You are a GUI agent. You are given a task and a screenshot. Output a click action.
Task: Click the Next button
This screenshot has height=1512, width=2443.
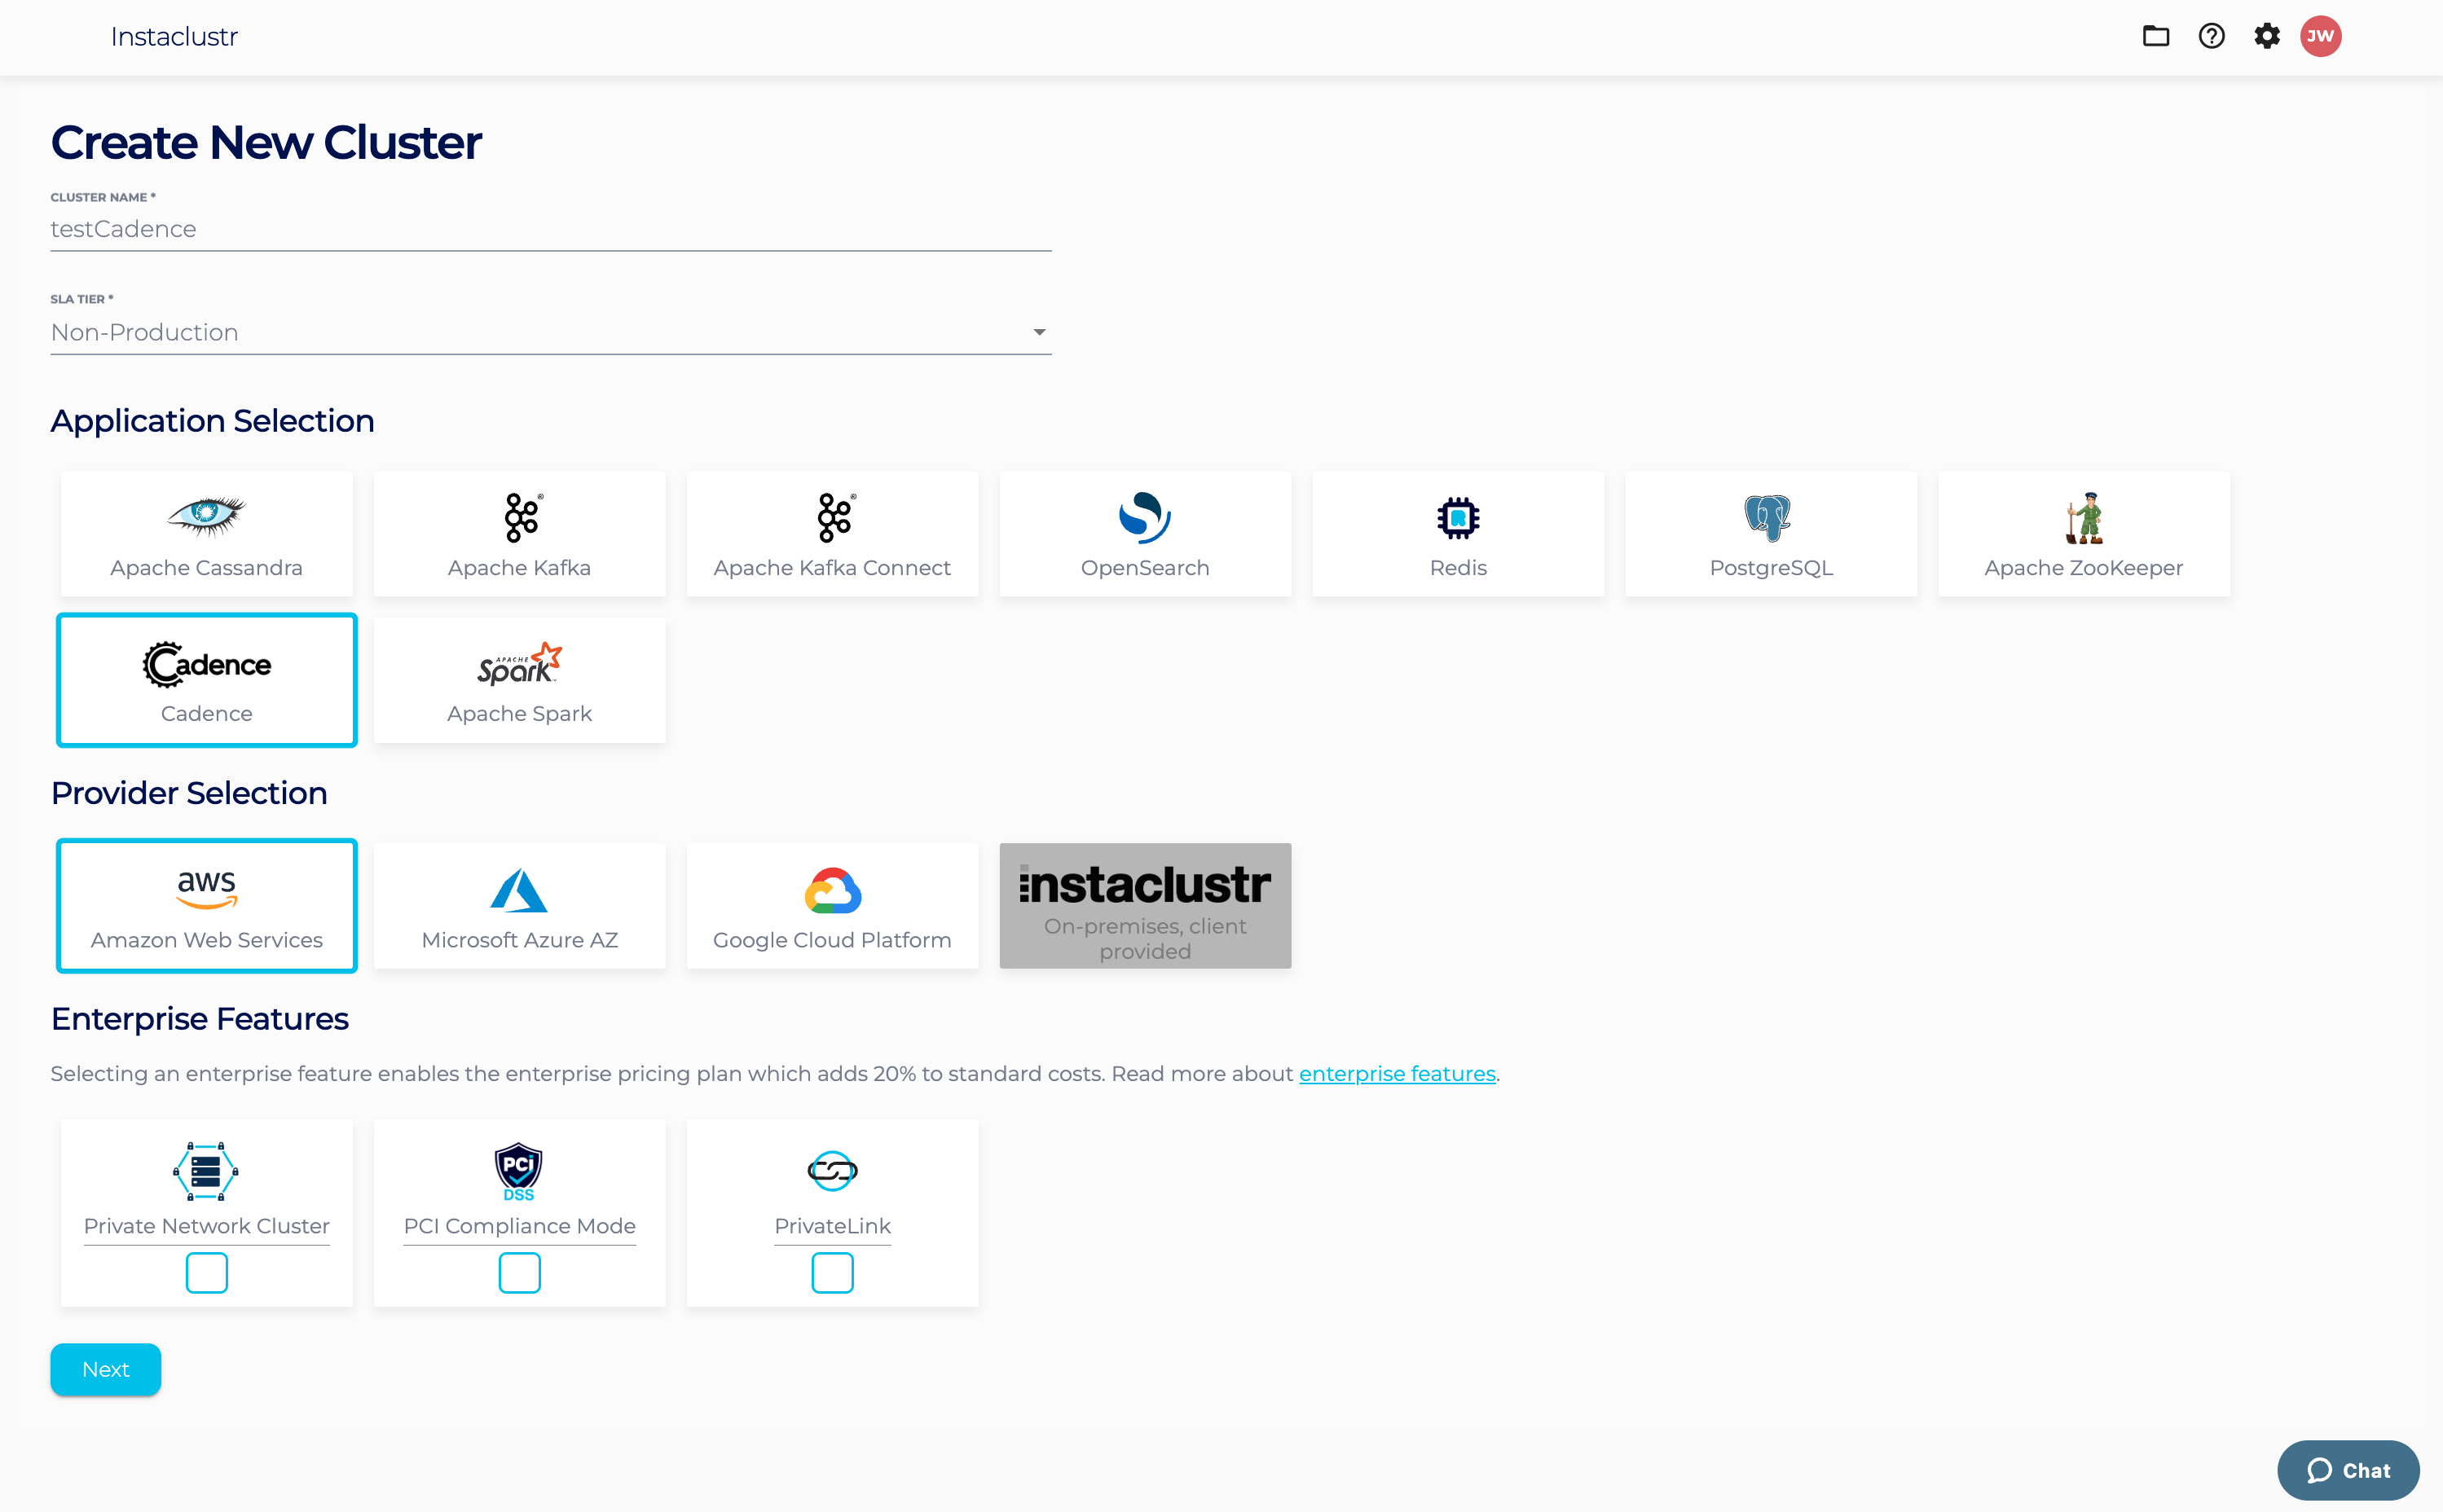[x=105, y=1369]
